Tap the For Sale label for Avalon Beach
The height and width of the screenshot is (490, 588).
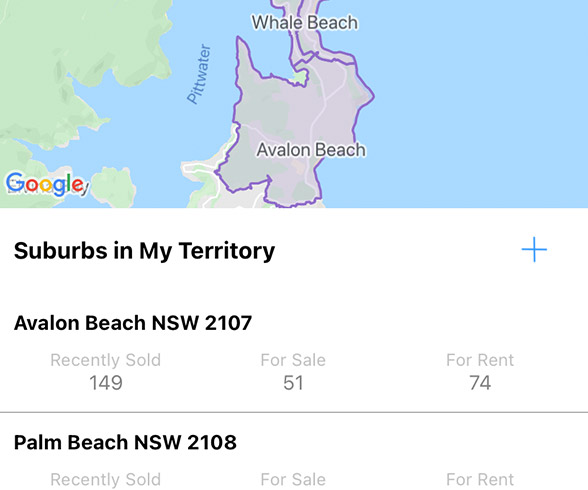tap(293, 360)
